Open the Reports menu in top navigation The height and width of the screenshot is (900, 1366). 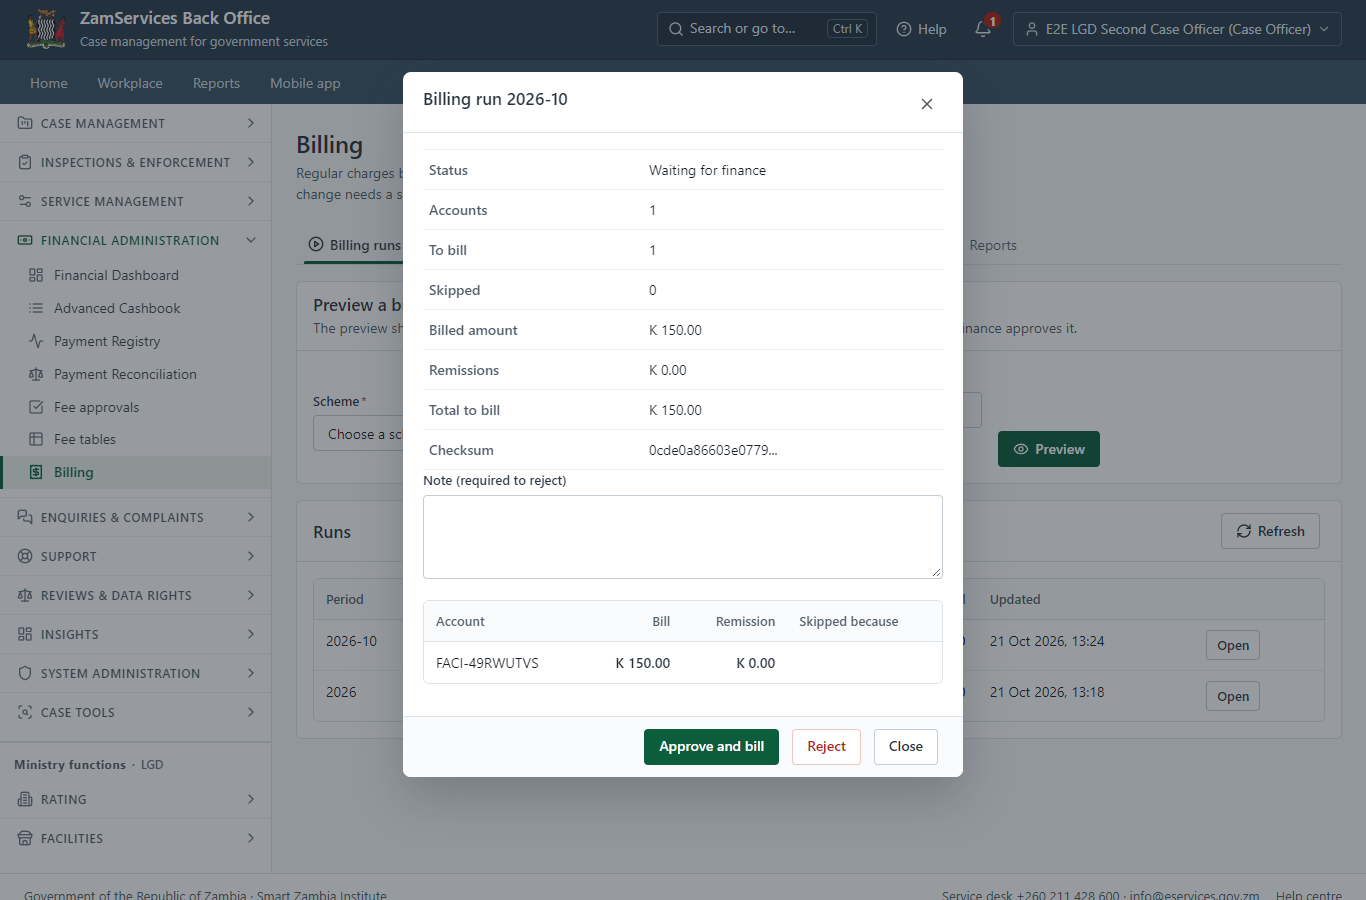(x=216, y=83)
